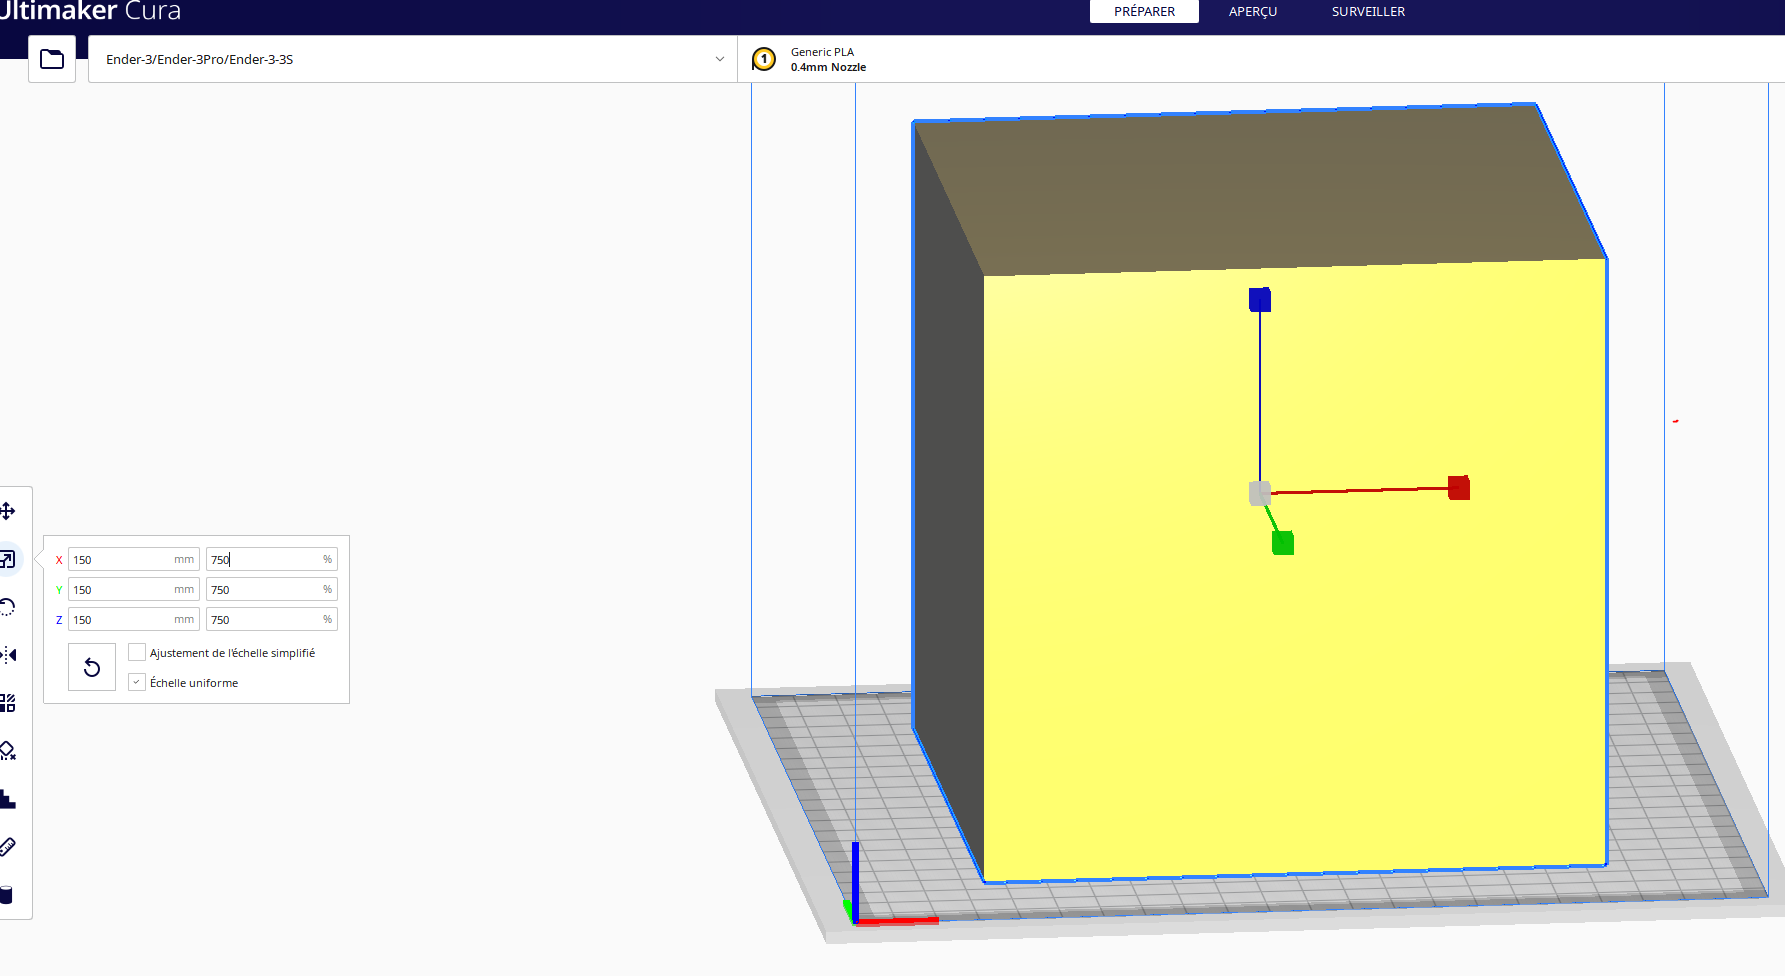Screen dimensions: 1785x976
Task: Select the Move tool in left toolbar
Action: coord(7,511)
